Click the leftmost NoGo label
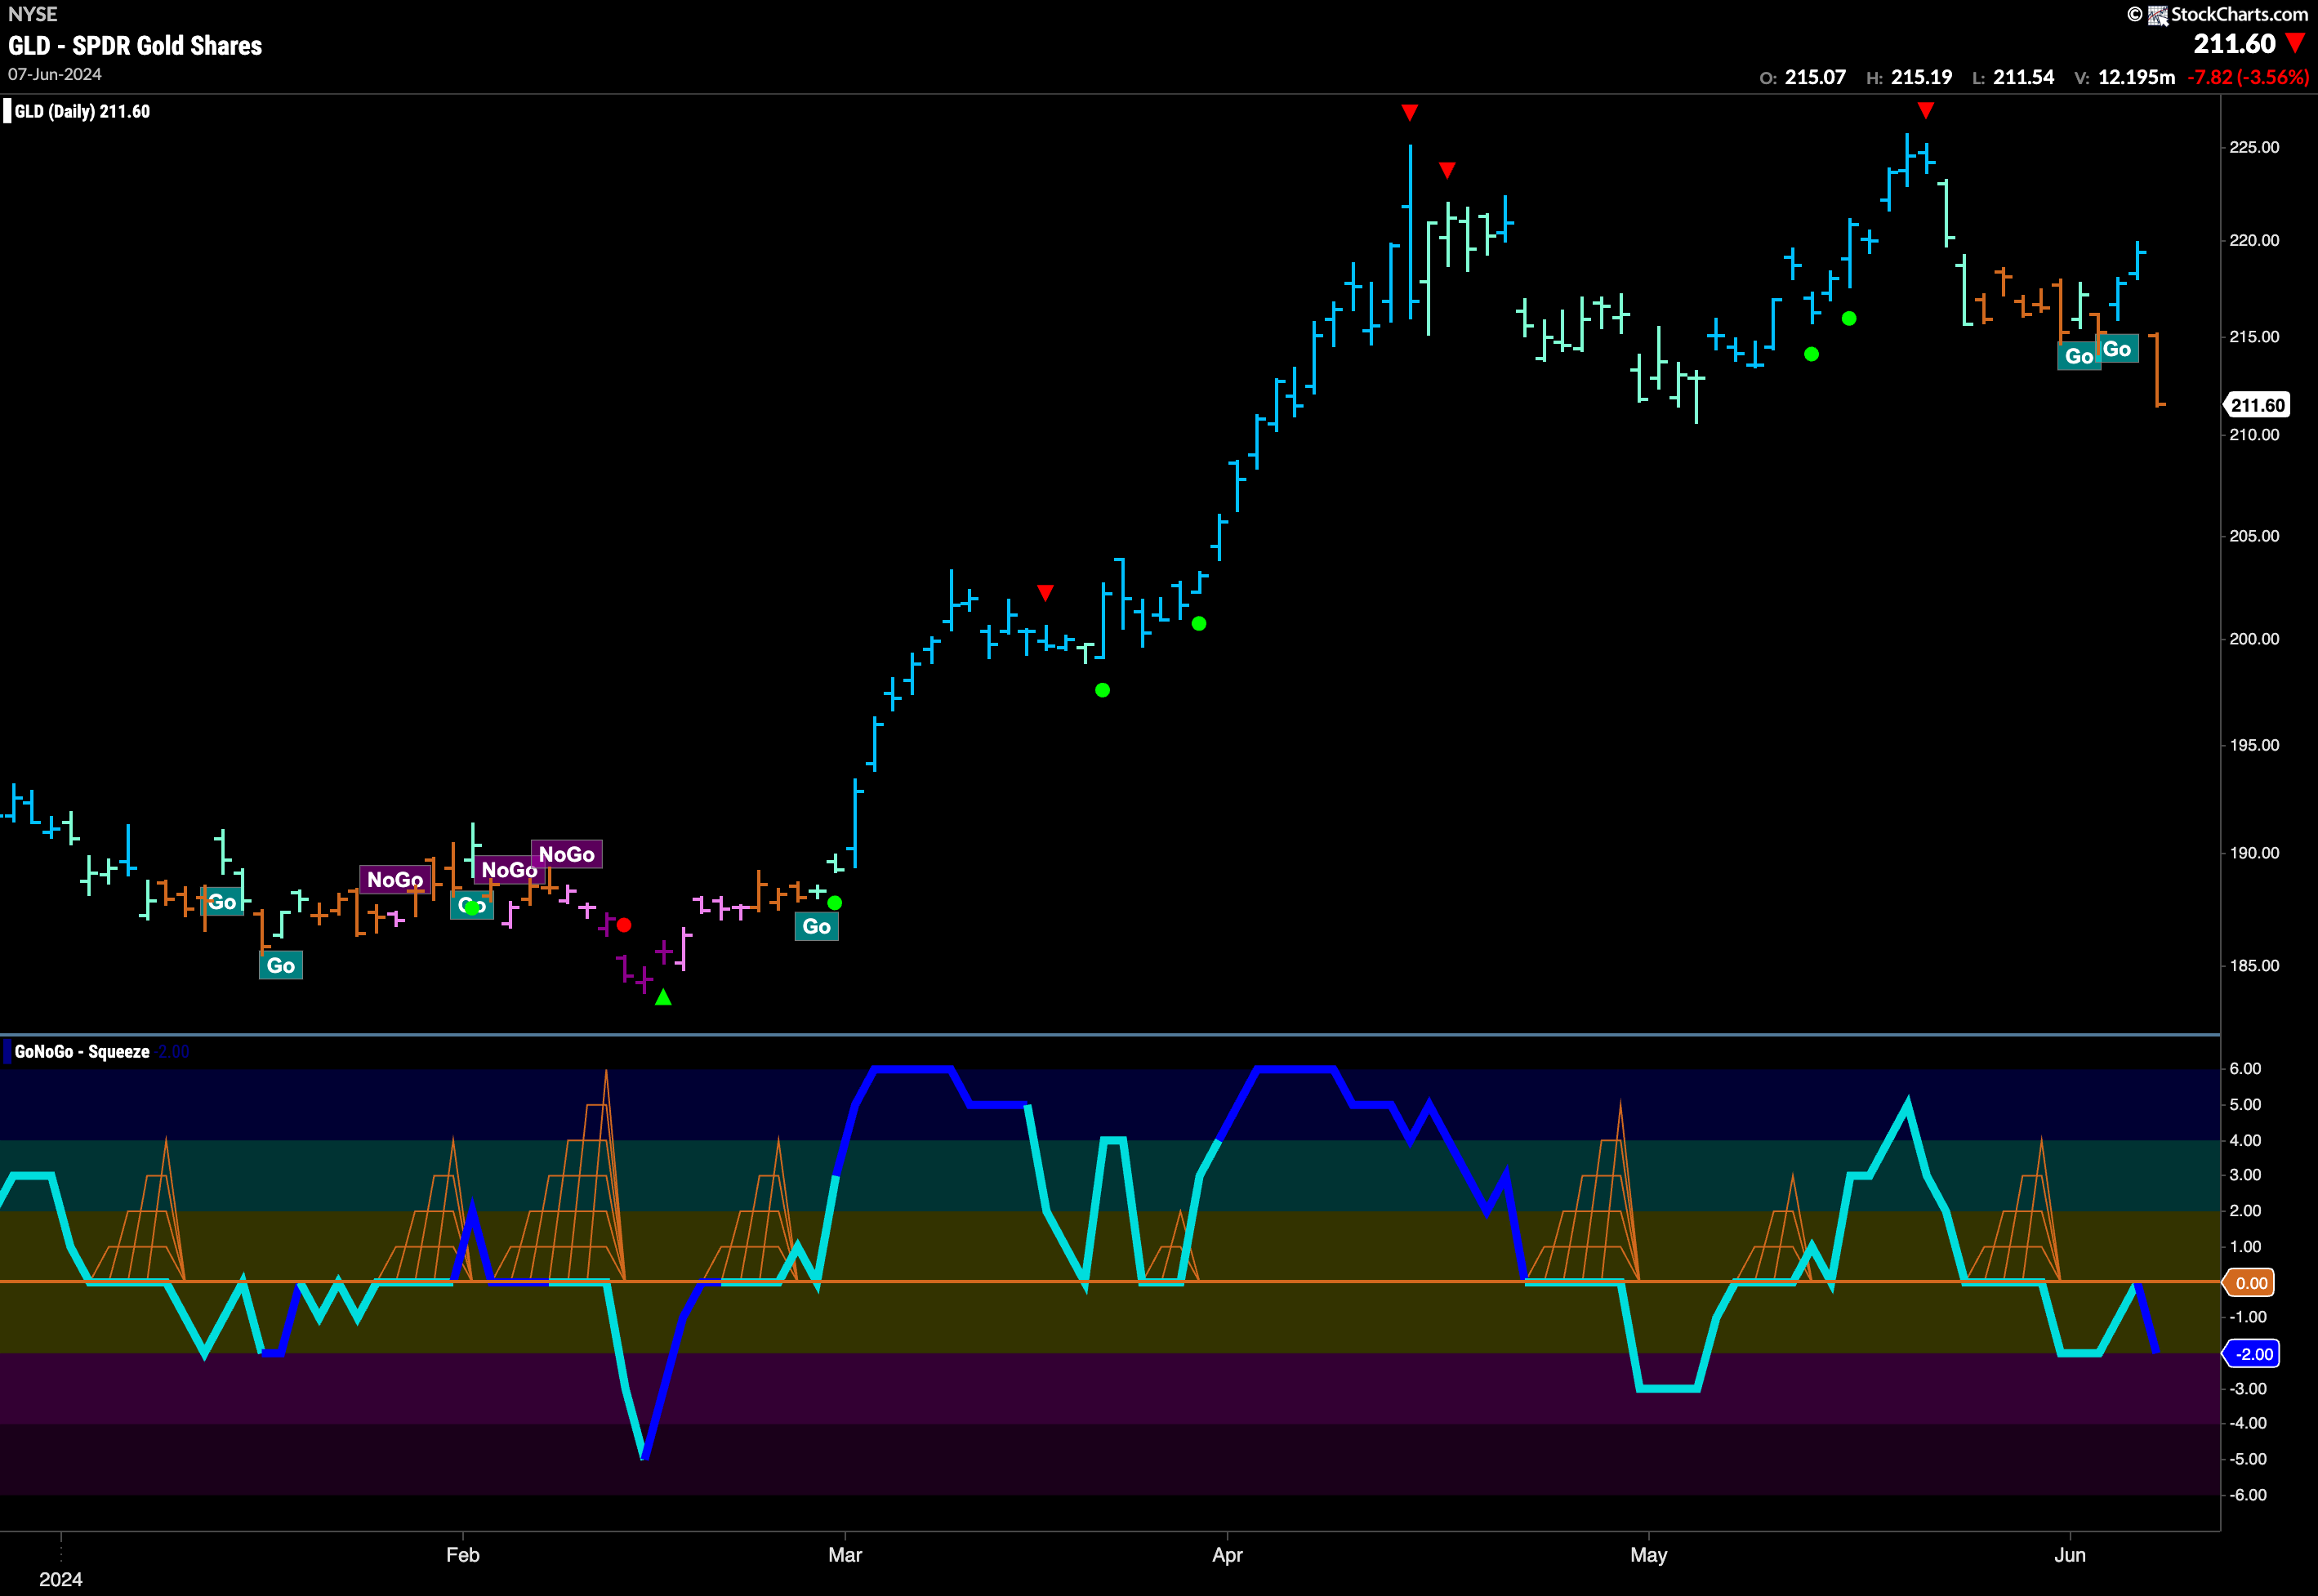The height and width of the screenshot is (1596, 2318). click(x=395, y=880)
